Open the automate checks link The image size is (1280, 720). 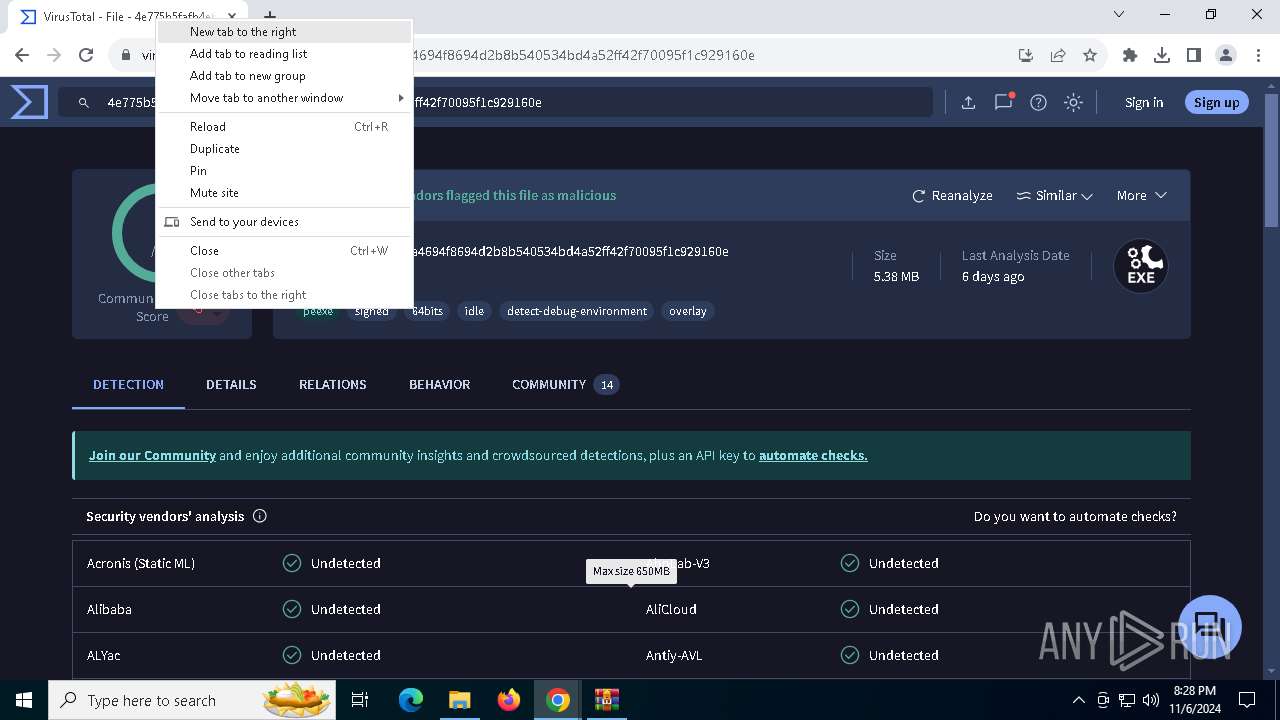pyautogui.click(x=813, y=455)
